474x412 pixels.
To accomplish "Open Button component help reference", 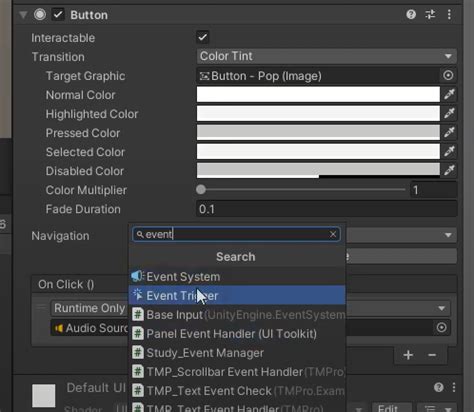I will point(411,14).
